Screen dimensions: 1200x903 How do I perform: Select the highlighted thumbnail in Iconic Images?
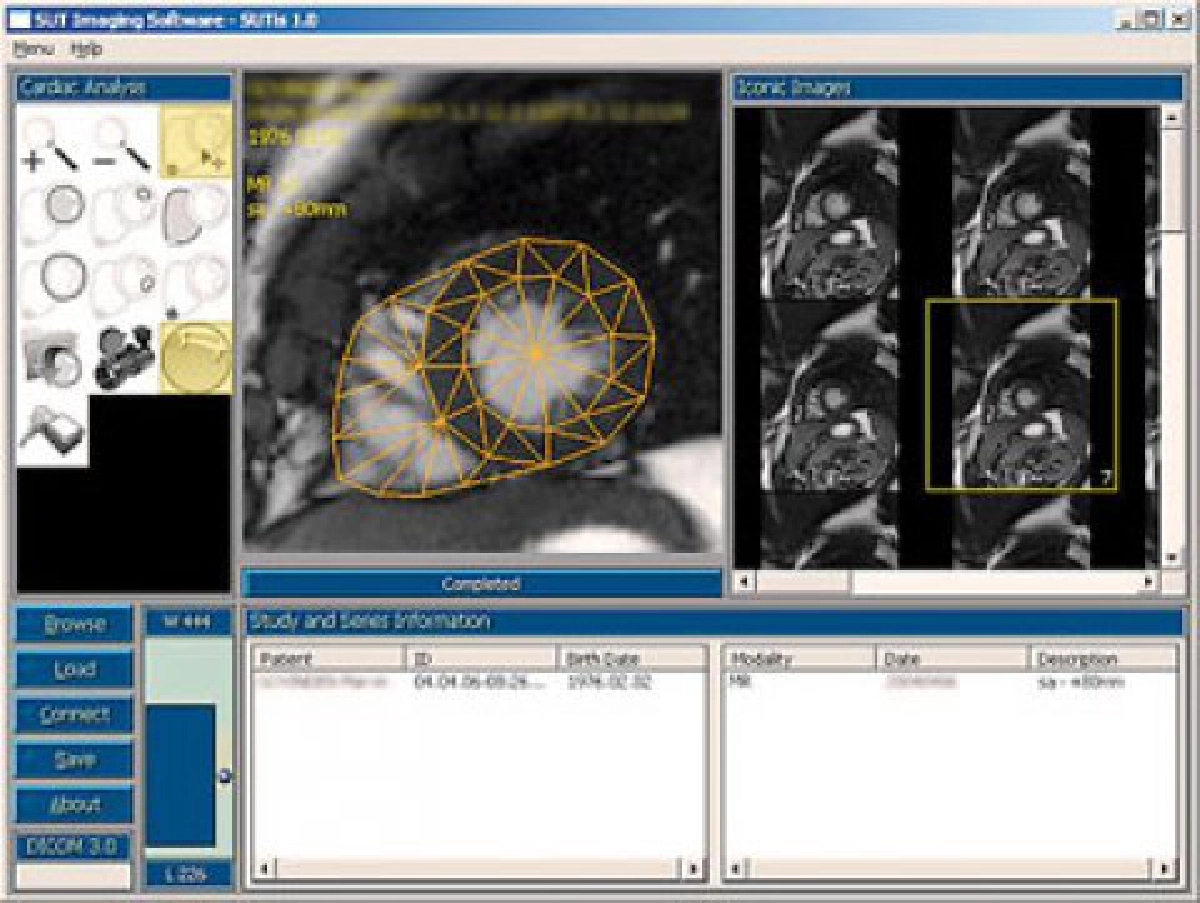(x=1021, y=395)
